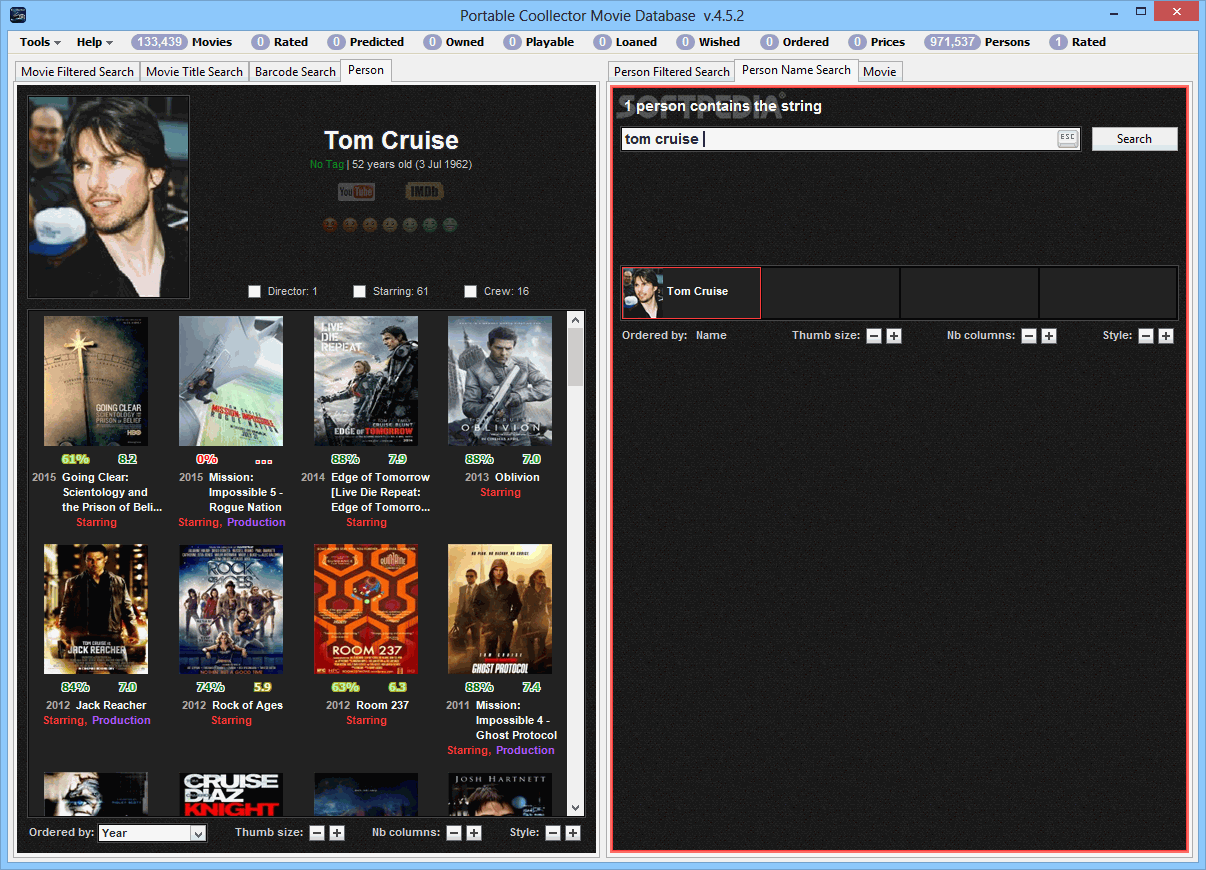
Task: Click Style plus in Person Name Search results
Action: click(1166, 336)
